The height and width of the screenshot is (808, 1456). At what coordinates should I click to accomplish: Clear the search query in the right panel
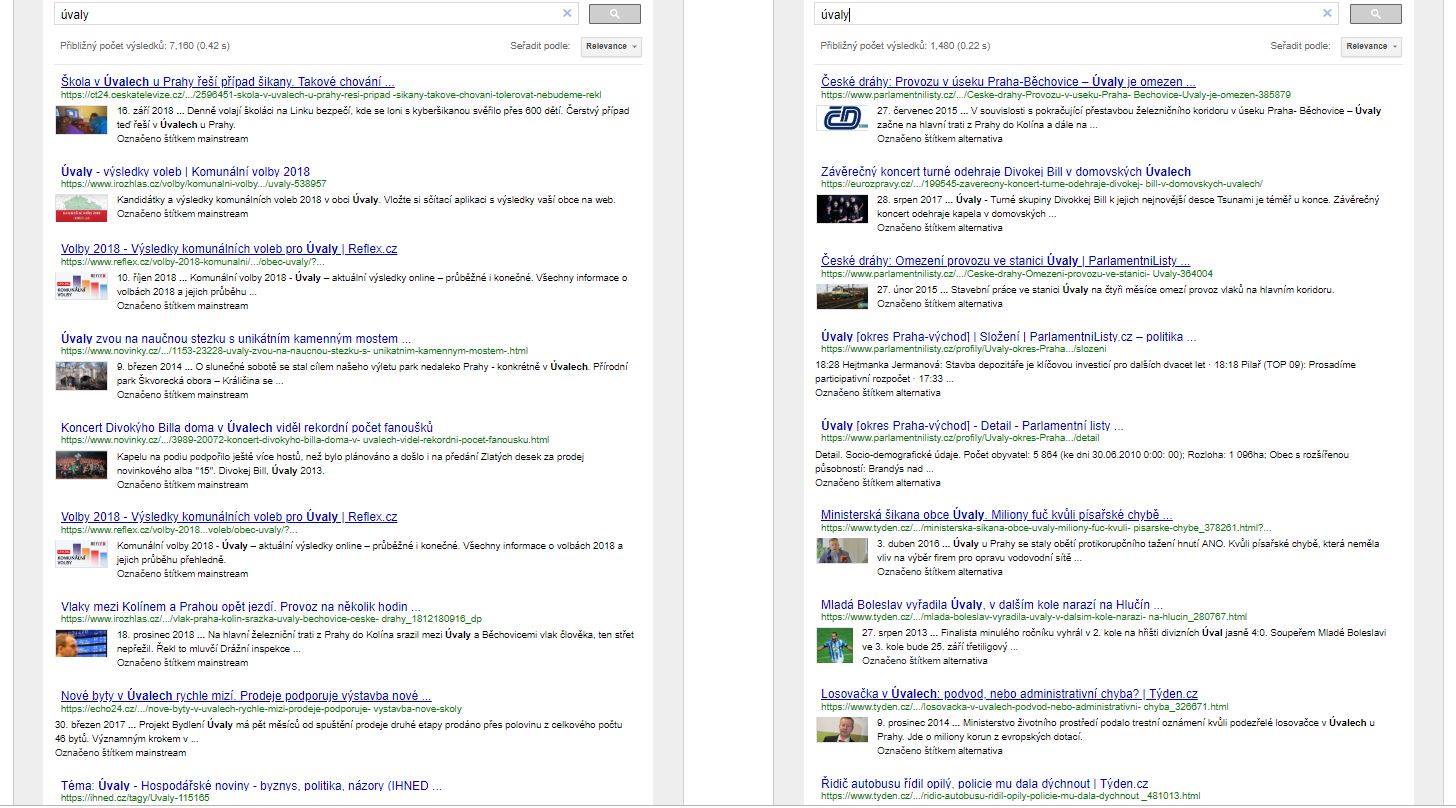(x=1327, y=14)
